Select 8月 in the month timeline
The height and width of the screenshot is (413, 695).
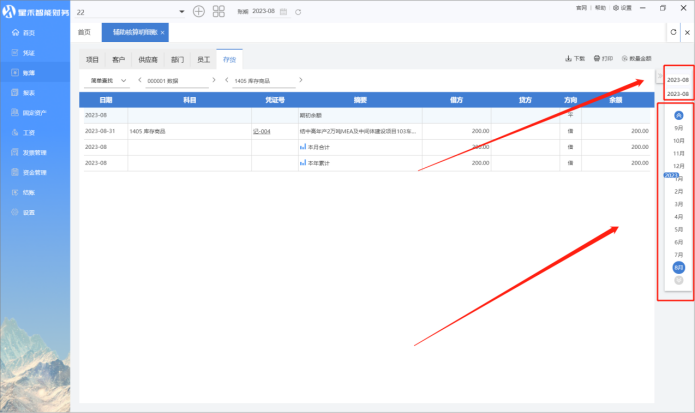coord(679,268)
